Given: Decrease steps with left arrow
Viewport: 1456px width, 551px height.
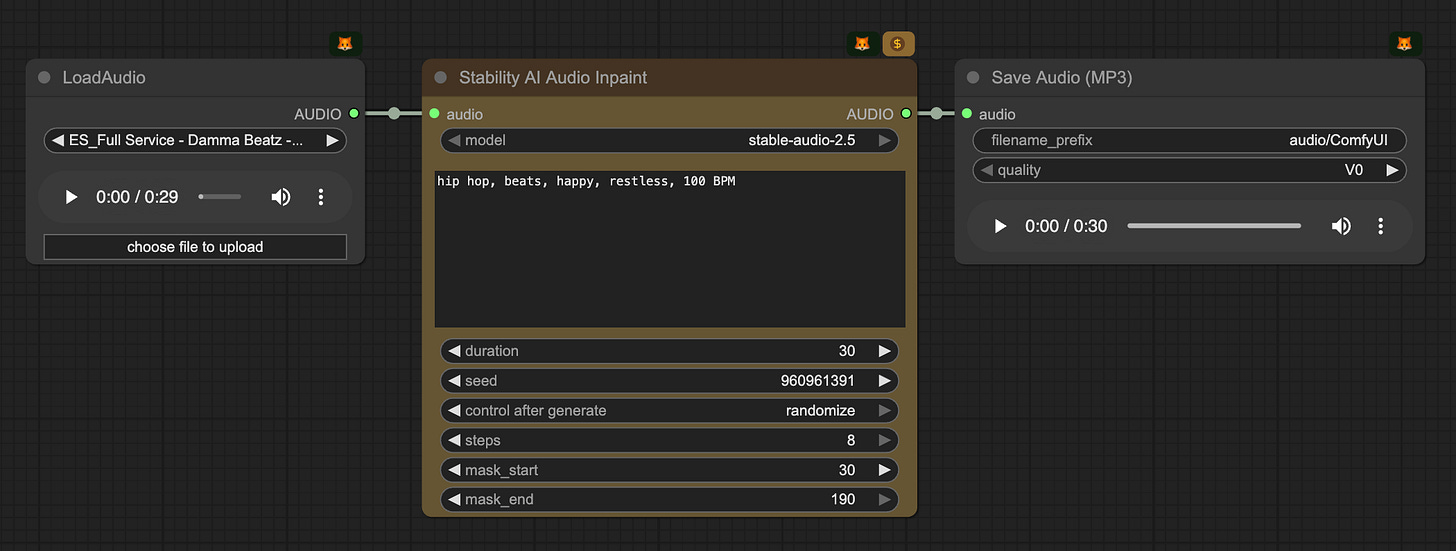Looking at the screenshot, I should pos(454,440).
